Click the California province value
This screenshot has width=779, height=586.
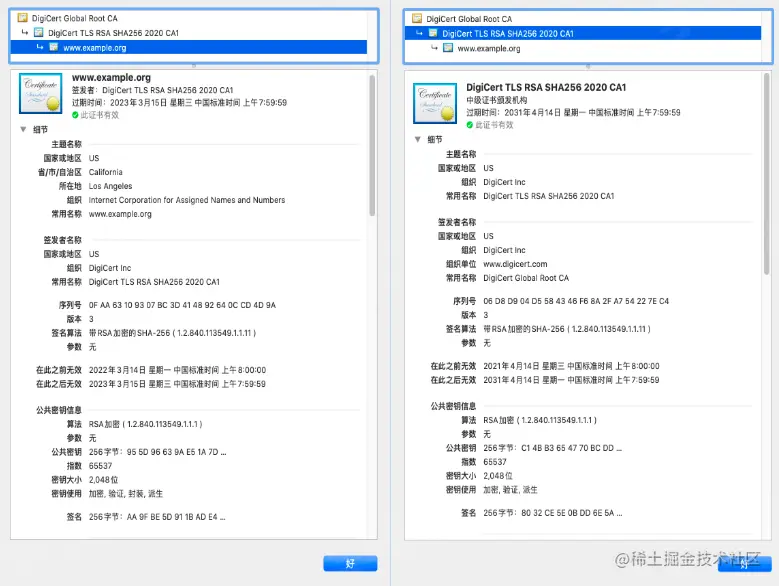pyautogui.click(x=105, y=172)
